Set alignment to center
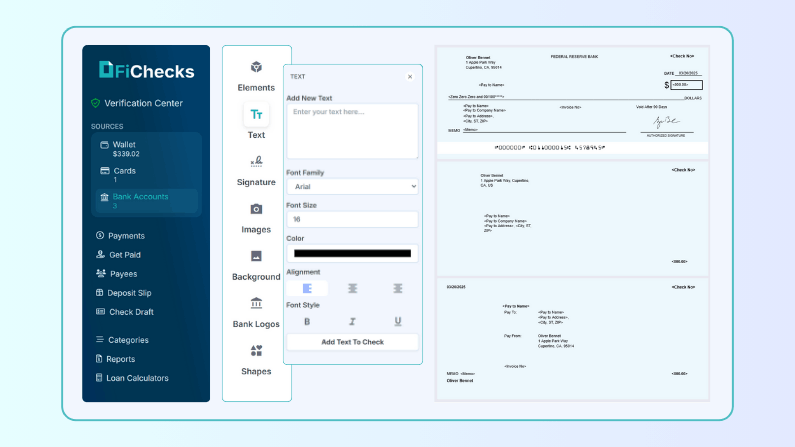 [x=352, y=288]
